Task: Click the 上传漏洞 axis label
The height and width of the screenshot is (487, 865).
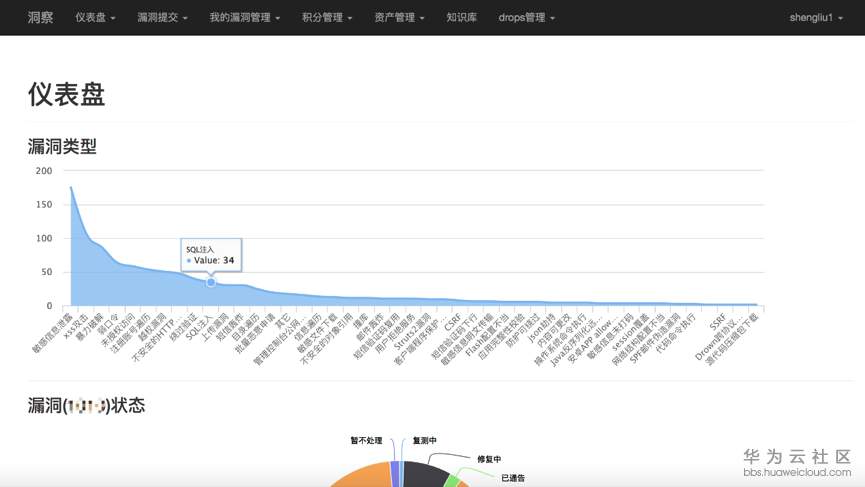Action: [214, 327]
